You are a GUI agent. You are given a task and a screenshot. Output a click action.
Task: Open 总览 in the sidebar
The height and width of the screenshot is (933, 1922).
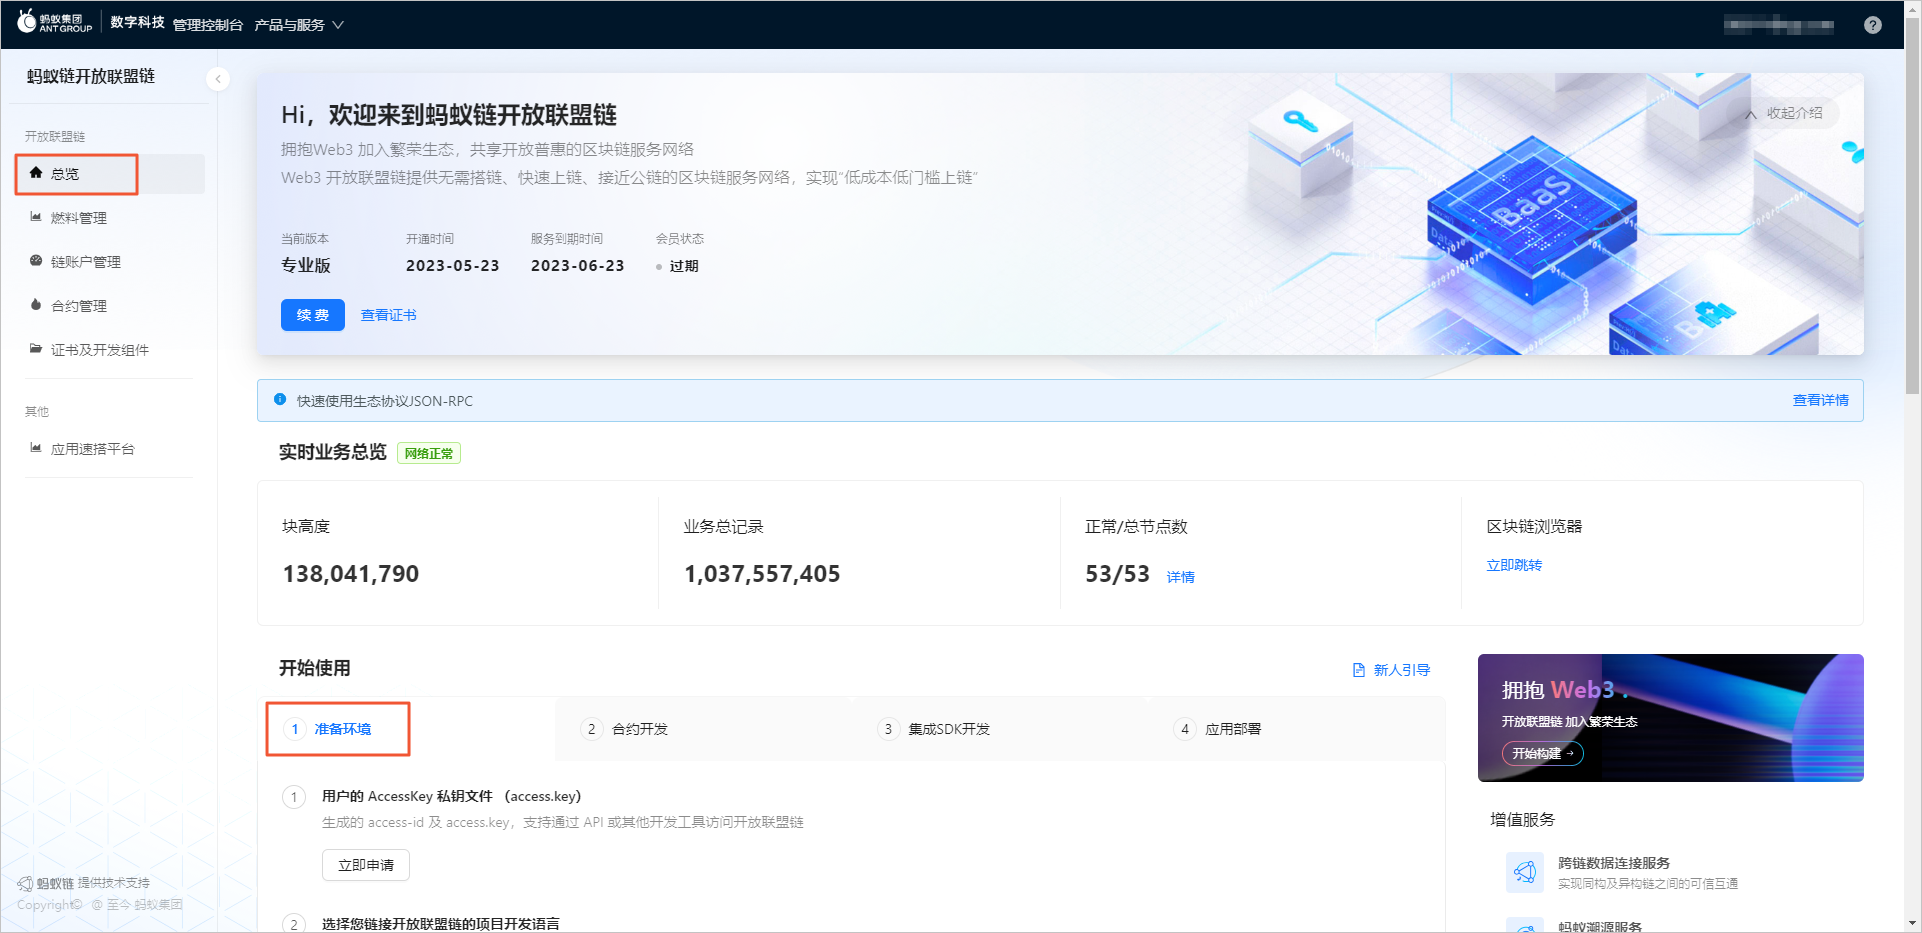[x=110, y=174]
